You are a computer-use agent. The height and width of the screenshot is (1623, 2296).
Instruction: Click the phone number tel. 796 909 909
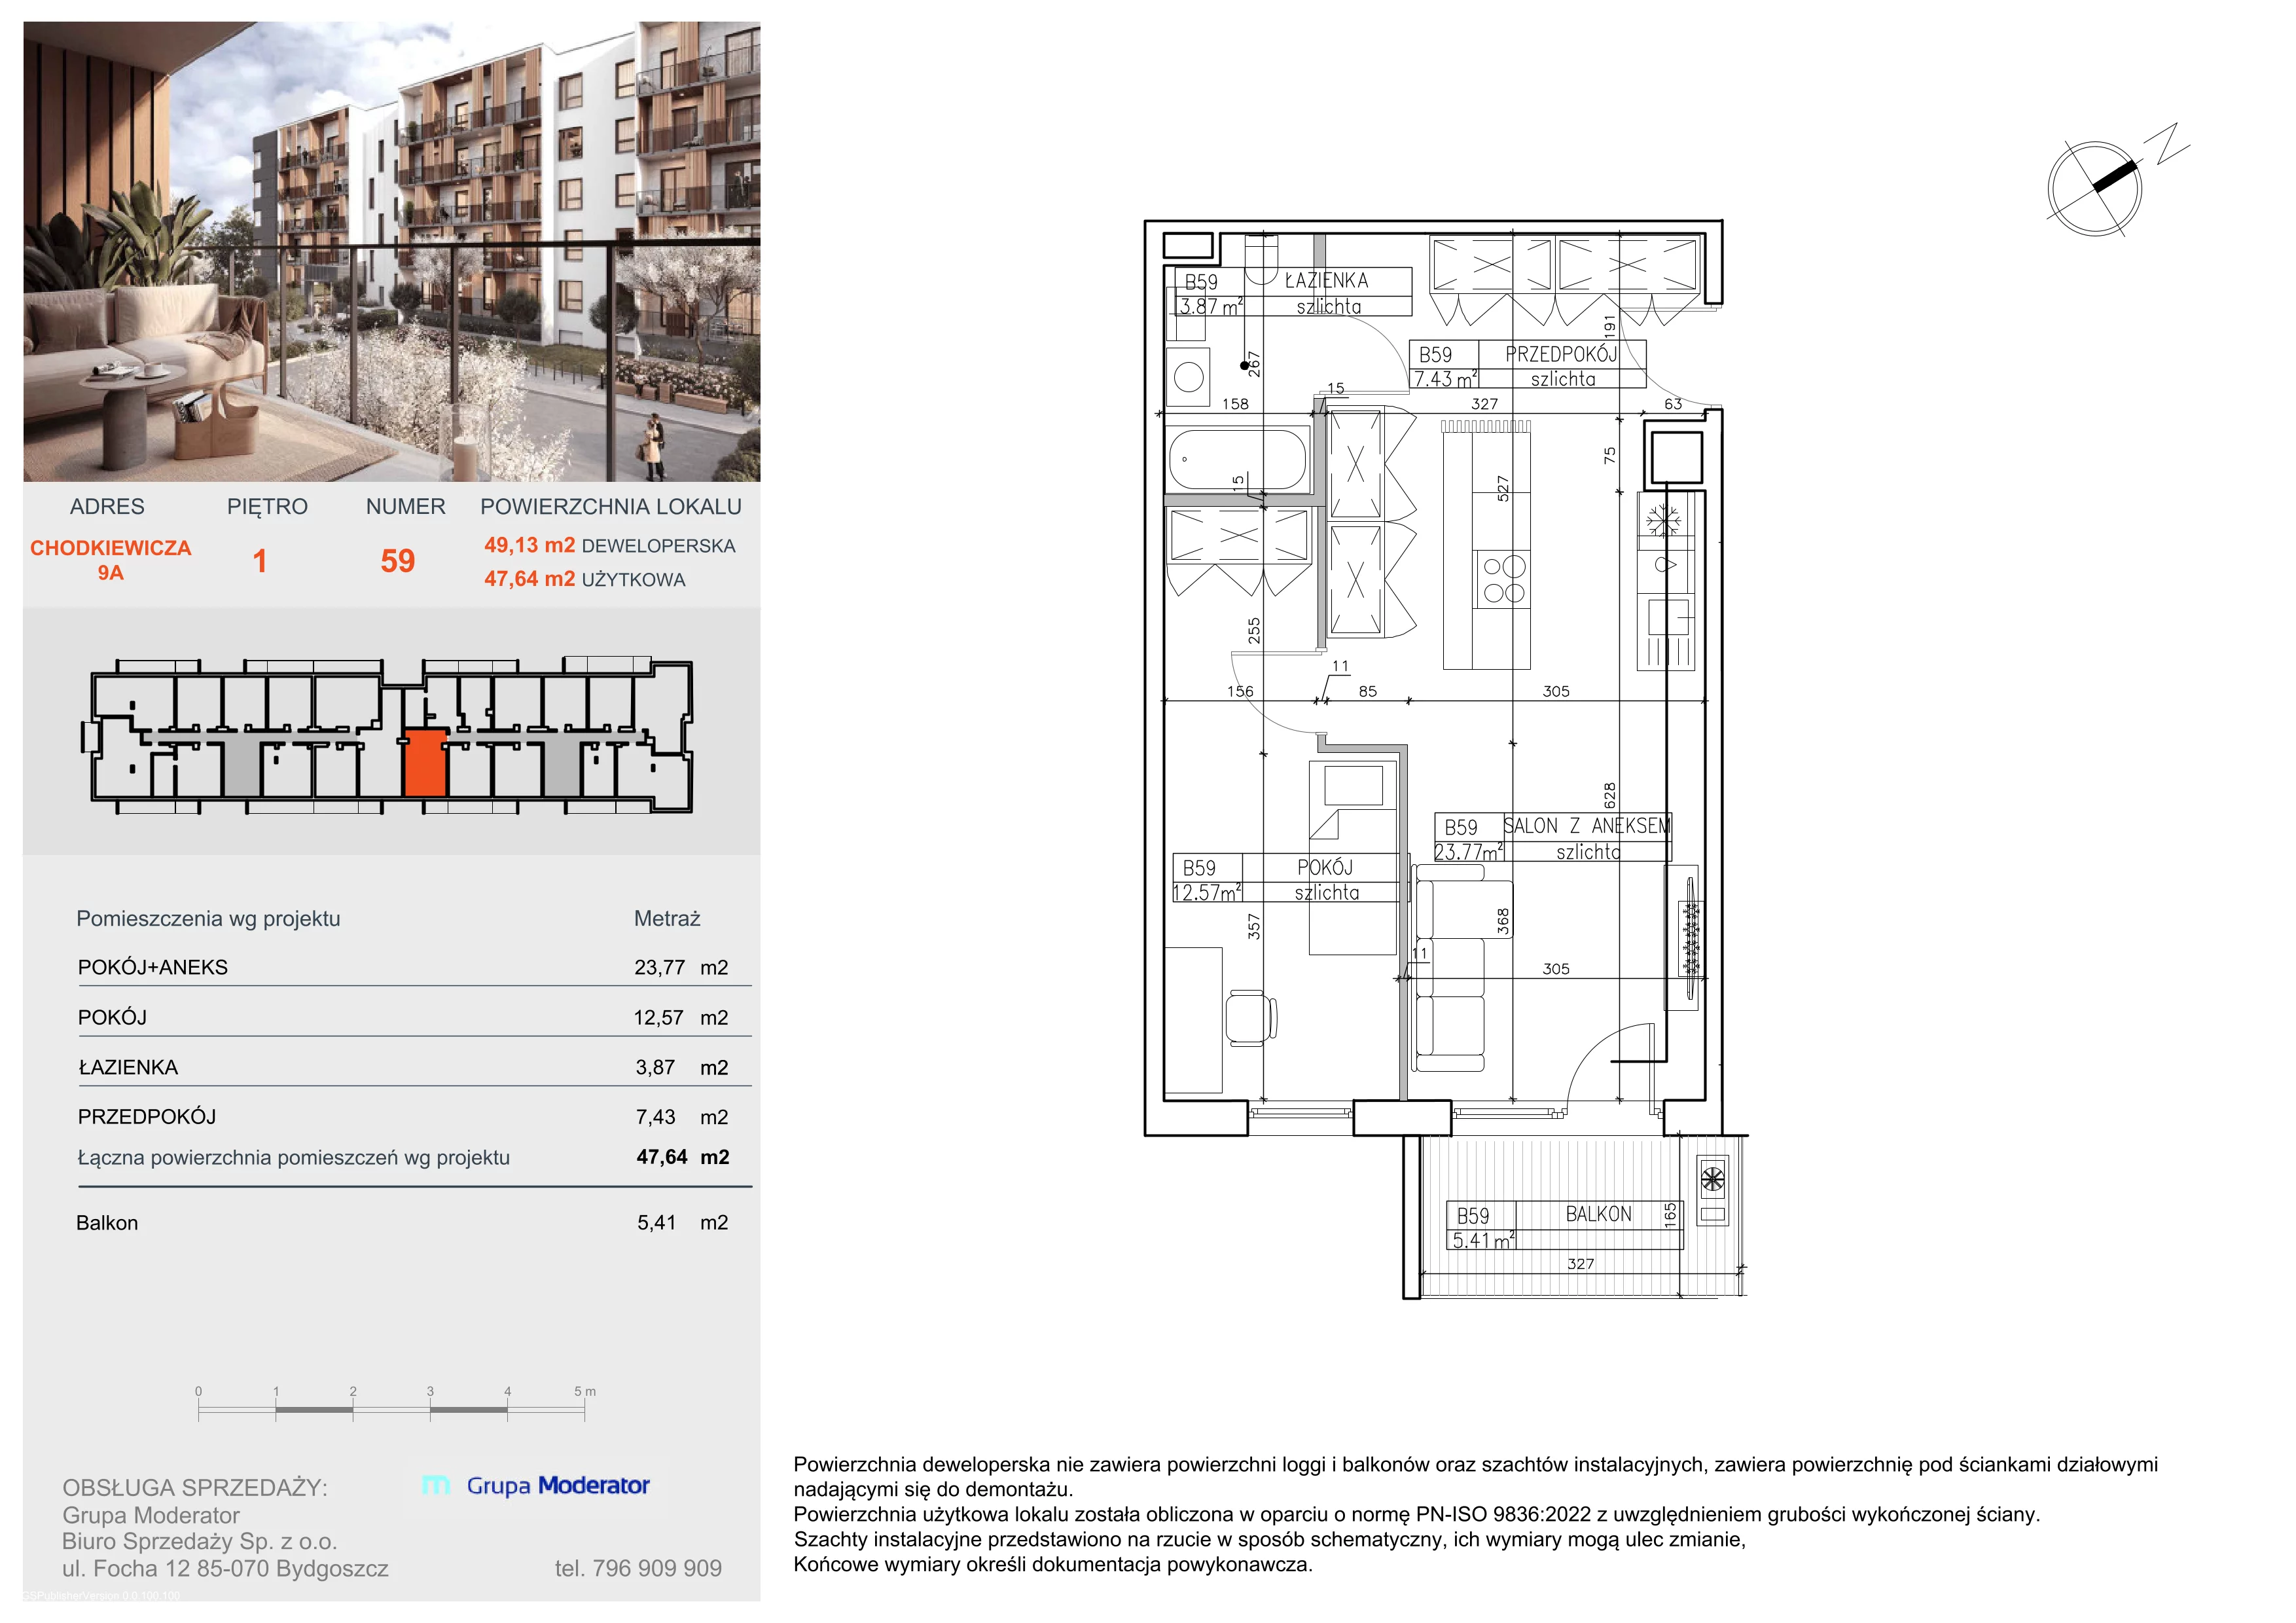[638, 1568]
